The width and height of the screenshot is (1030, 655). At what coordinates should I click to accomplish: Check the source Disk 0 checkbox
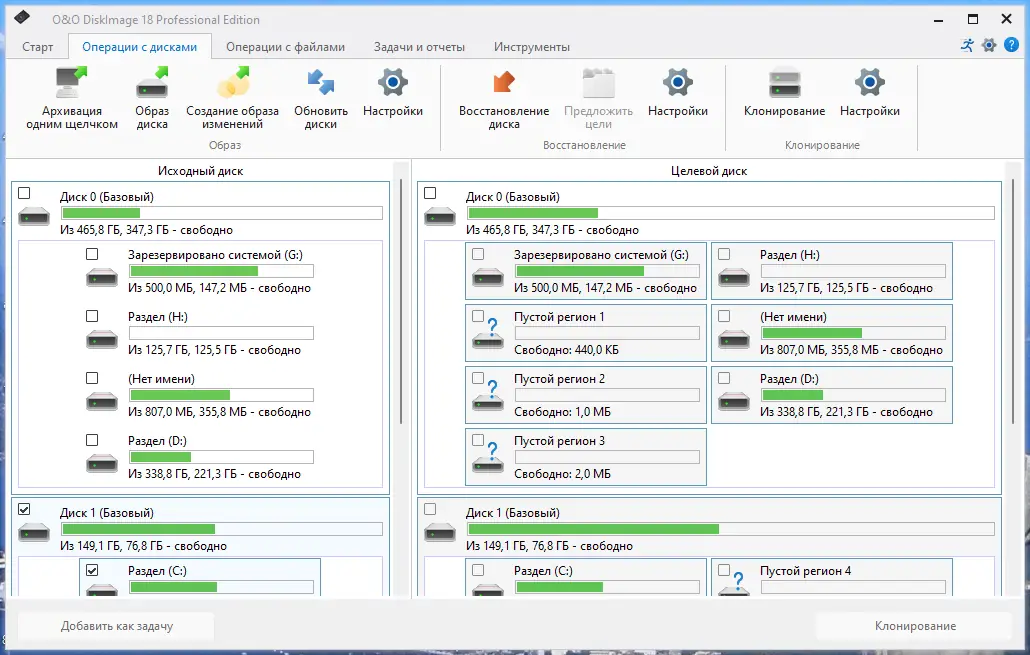click(24, 193)
